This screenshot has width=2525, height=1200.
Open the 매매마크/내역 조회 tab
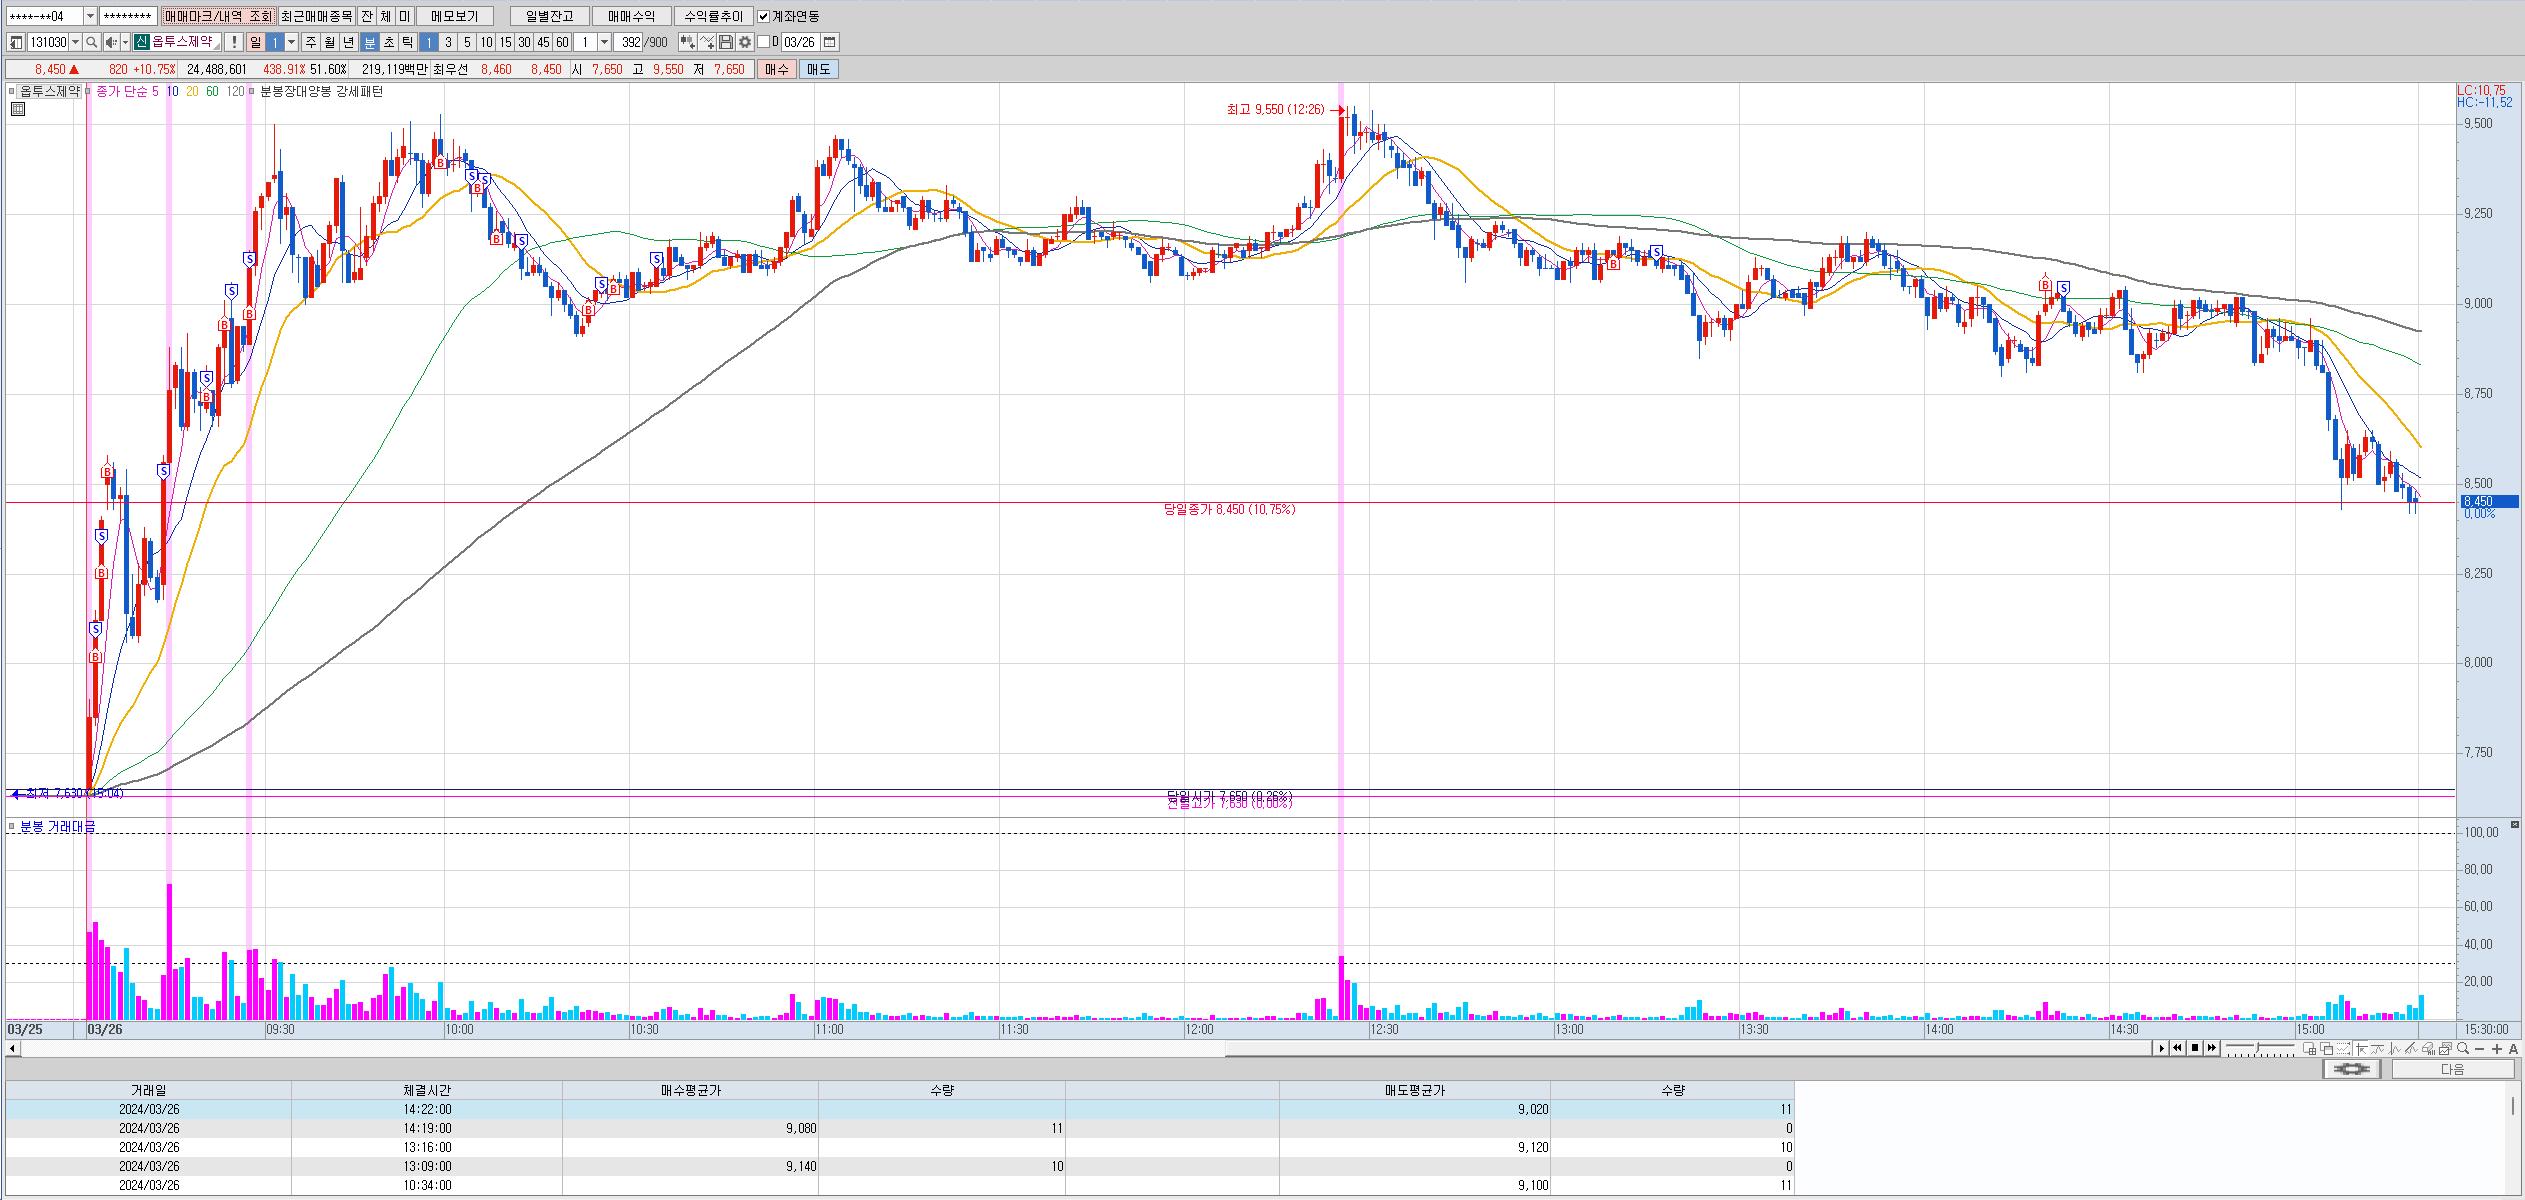(218, 17)
